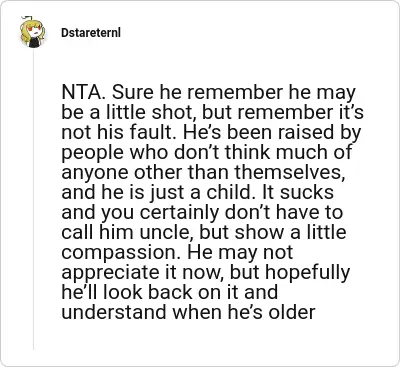The height and width of the screenshot is (367, 400).
Task: Click the line 'compassion. He may not'
Action: 177,253
